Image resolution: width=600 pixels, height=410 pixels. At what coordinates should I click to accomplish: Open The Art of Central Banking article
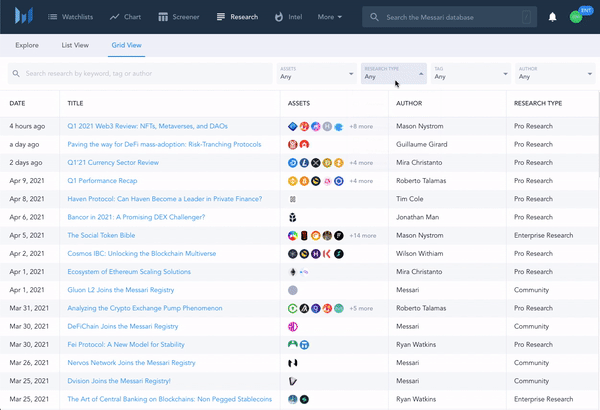(170, 399)
